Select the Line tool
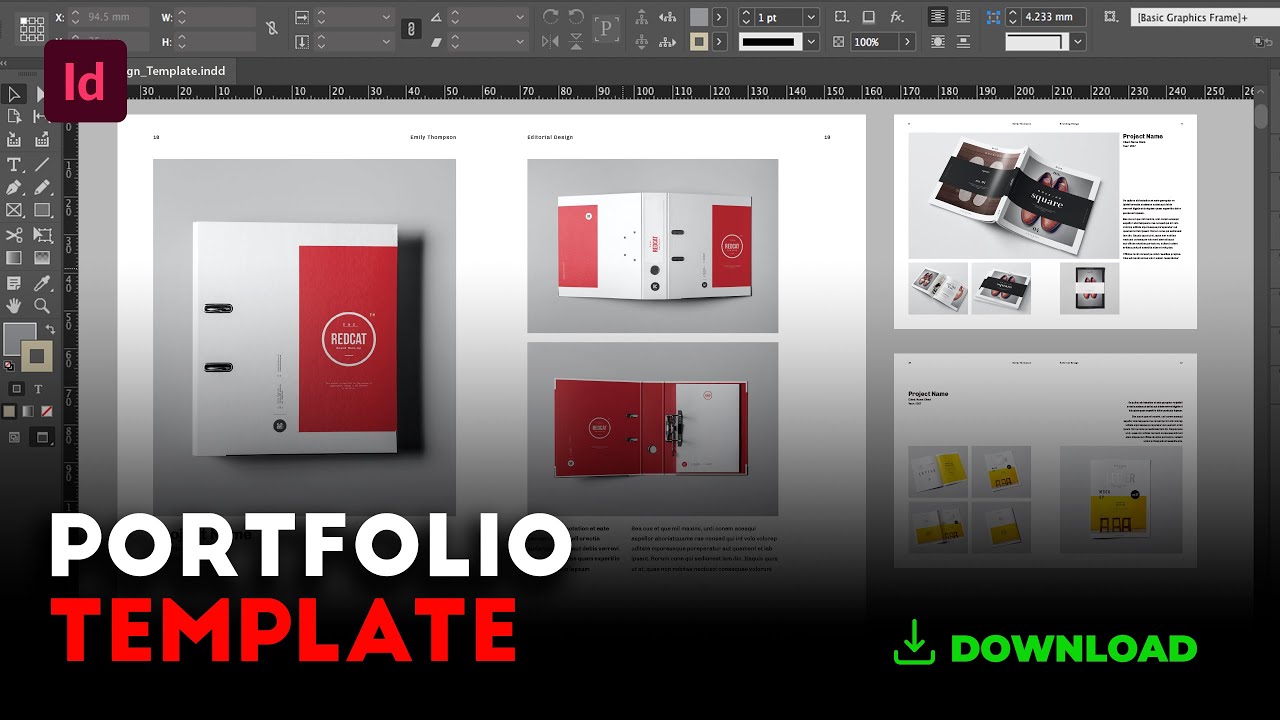 coord(42,165)
